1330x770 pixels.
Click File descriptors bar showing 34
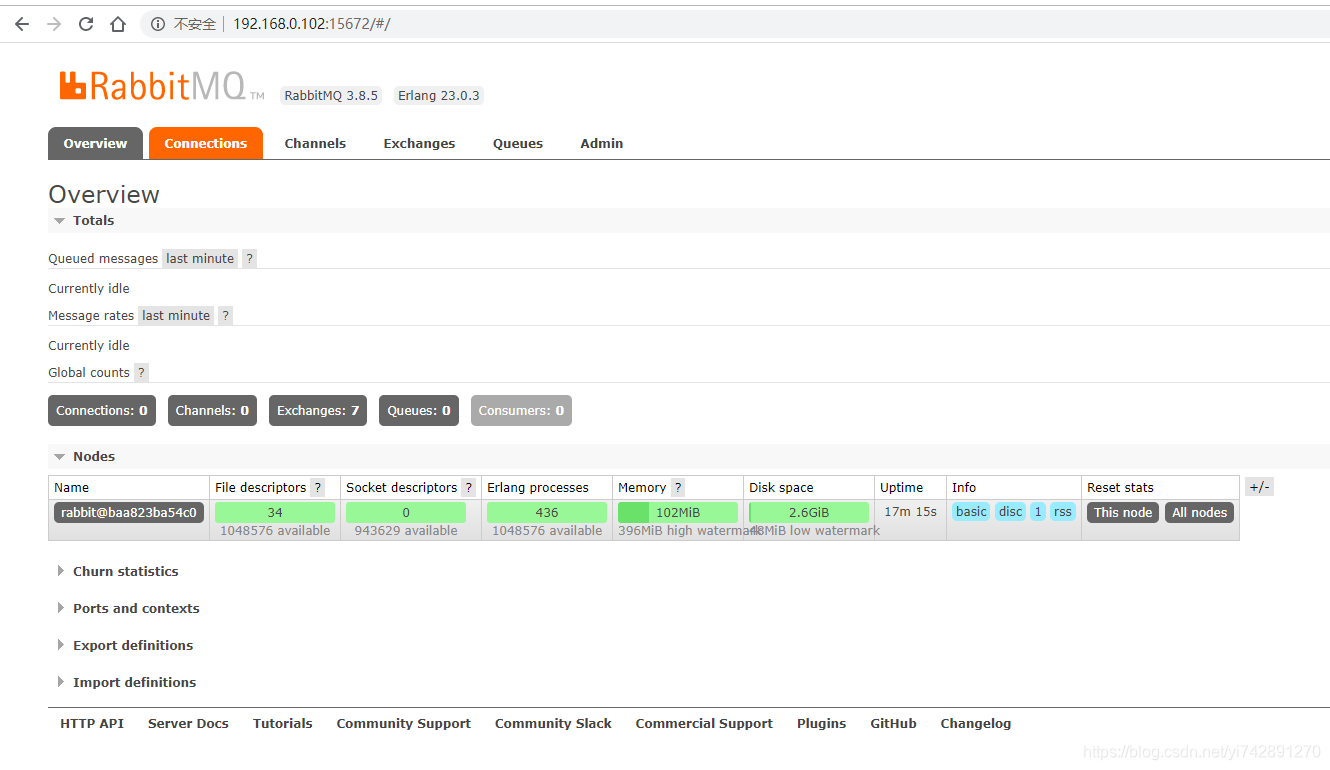point(275,512)
